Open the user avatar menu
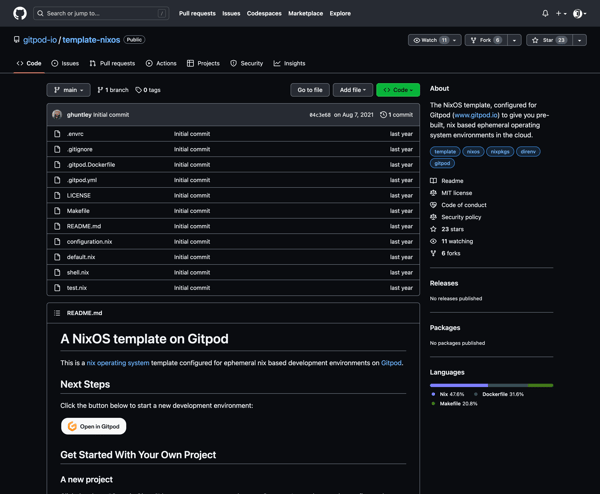This screenshot has height=494, width=600. tap(579, 13)
